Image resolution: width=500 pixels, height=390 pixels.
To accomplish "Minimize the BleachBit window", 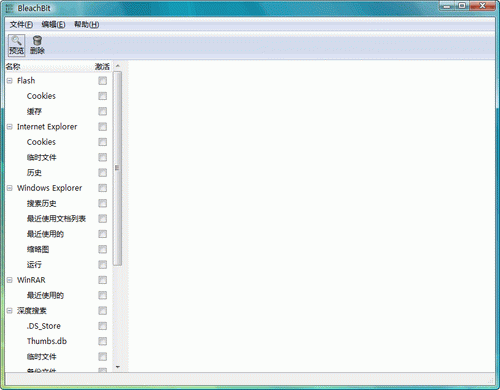I will pyautogui.click(x=447, y=6).
